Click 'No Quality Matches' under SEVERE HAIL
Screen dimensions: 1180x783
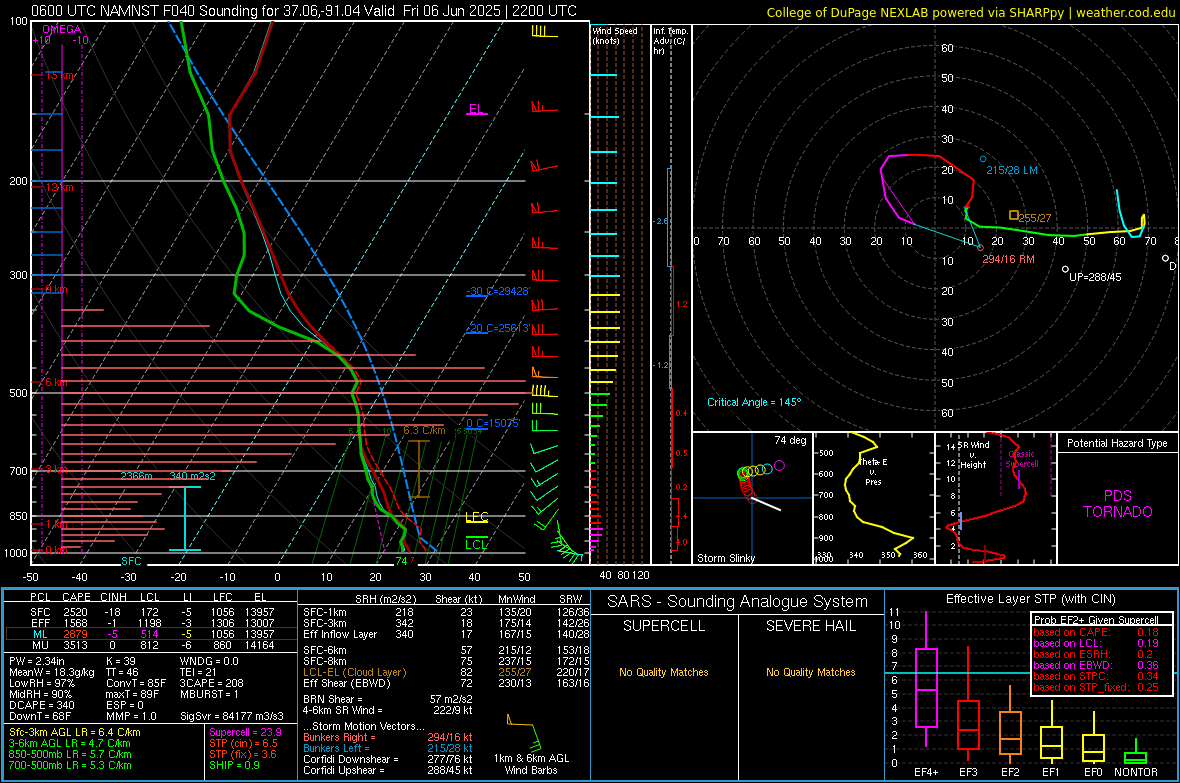click(810, 672)
